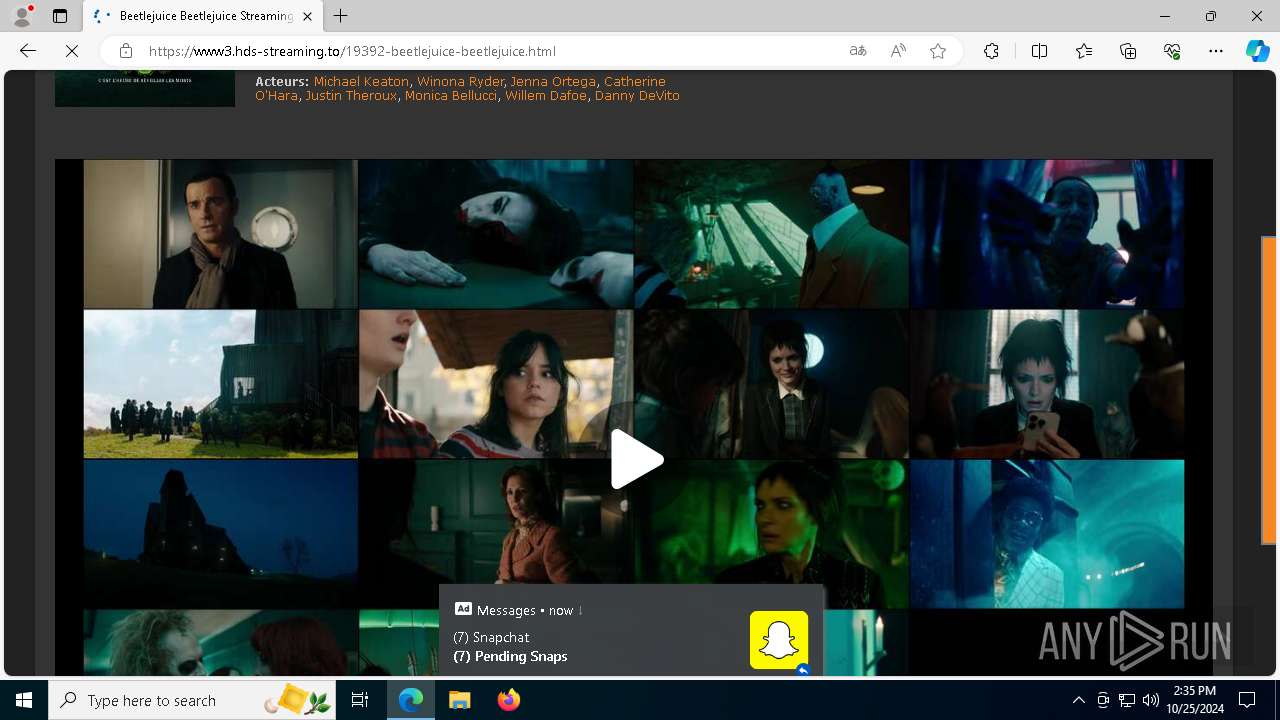Open actor link Jenna Ortega
Viewport: 1280px width, 720px height.
coord(553,81)
